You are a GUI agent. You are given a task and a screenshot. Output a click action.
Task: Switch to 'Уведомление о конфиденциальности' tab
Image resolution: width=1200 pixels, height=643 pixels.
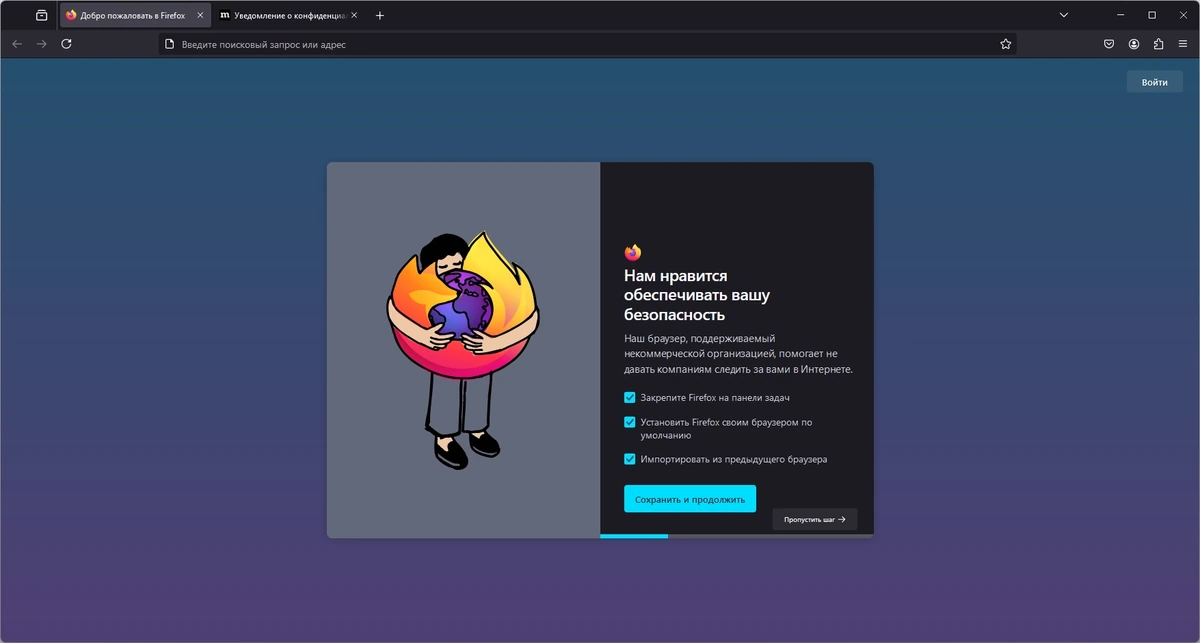click(x=288, y=15)
